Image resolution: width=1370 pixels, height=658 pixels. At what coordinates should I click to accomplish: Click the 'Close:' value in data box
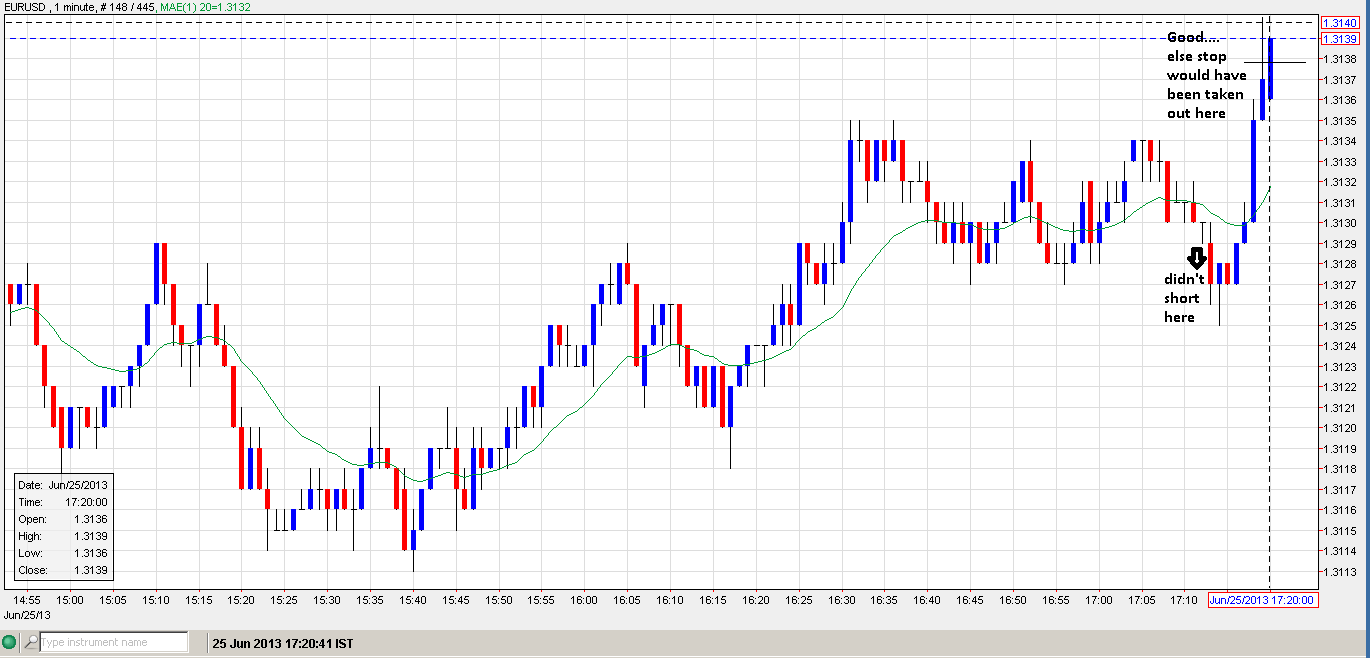(x=90, y=571)
